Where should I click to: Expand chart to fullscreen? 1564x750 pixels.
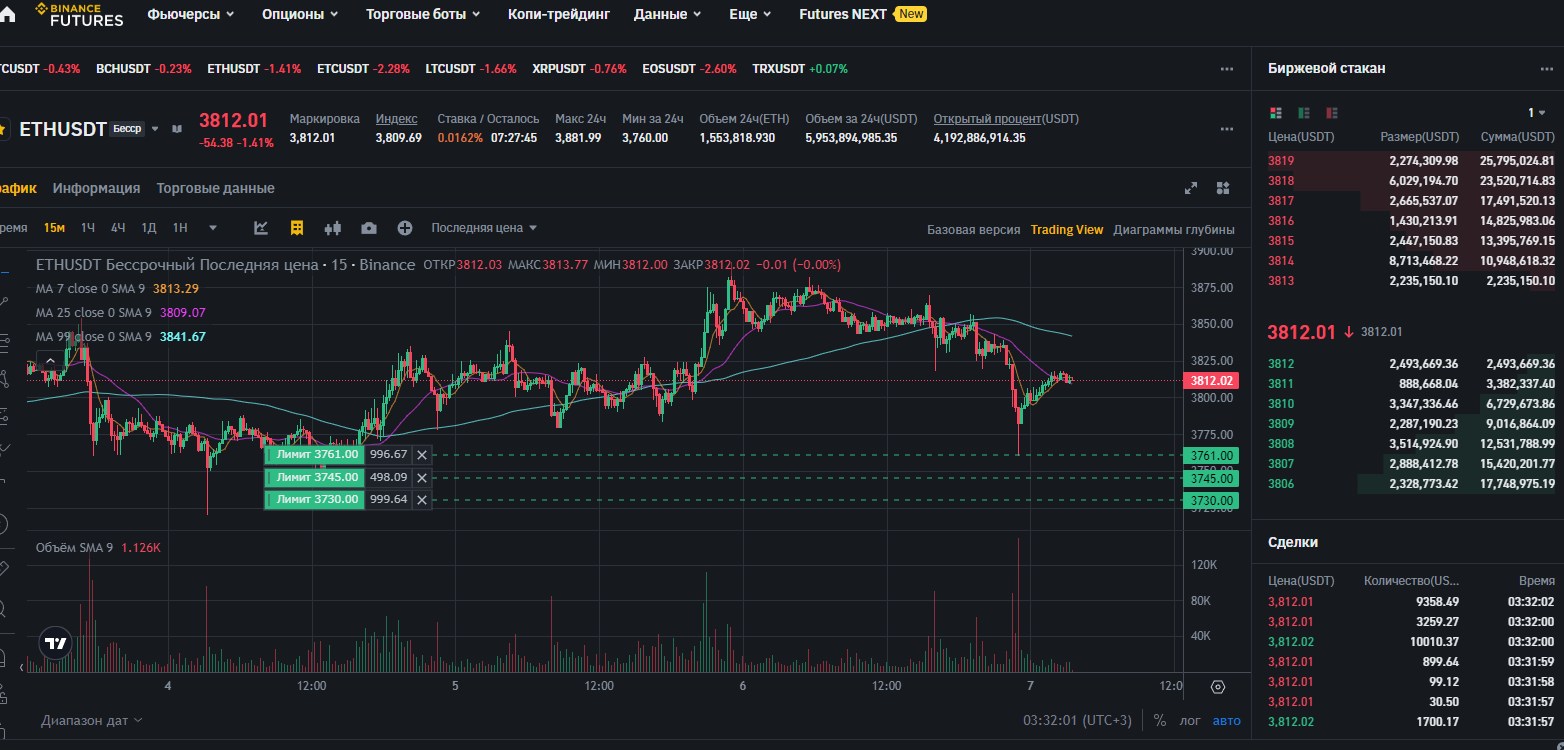coord(1191,188)
